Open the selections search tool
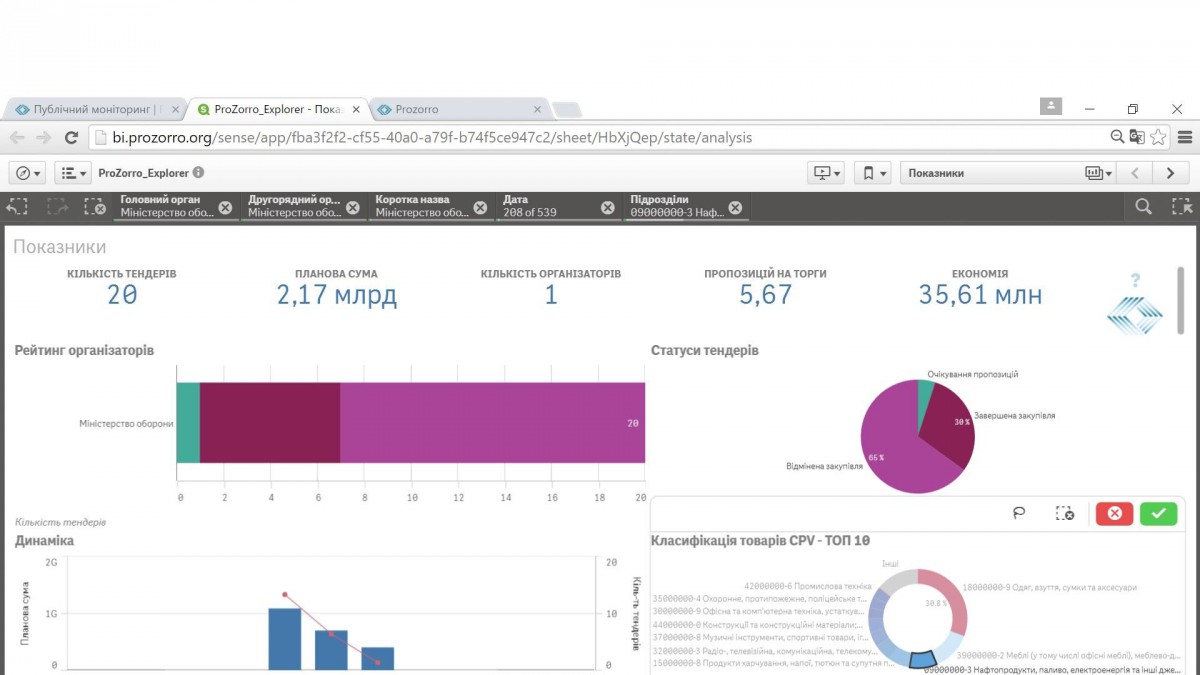 [x=1143, y=207]
